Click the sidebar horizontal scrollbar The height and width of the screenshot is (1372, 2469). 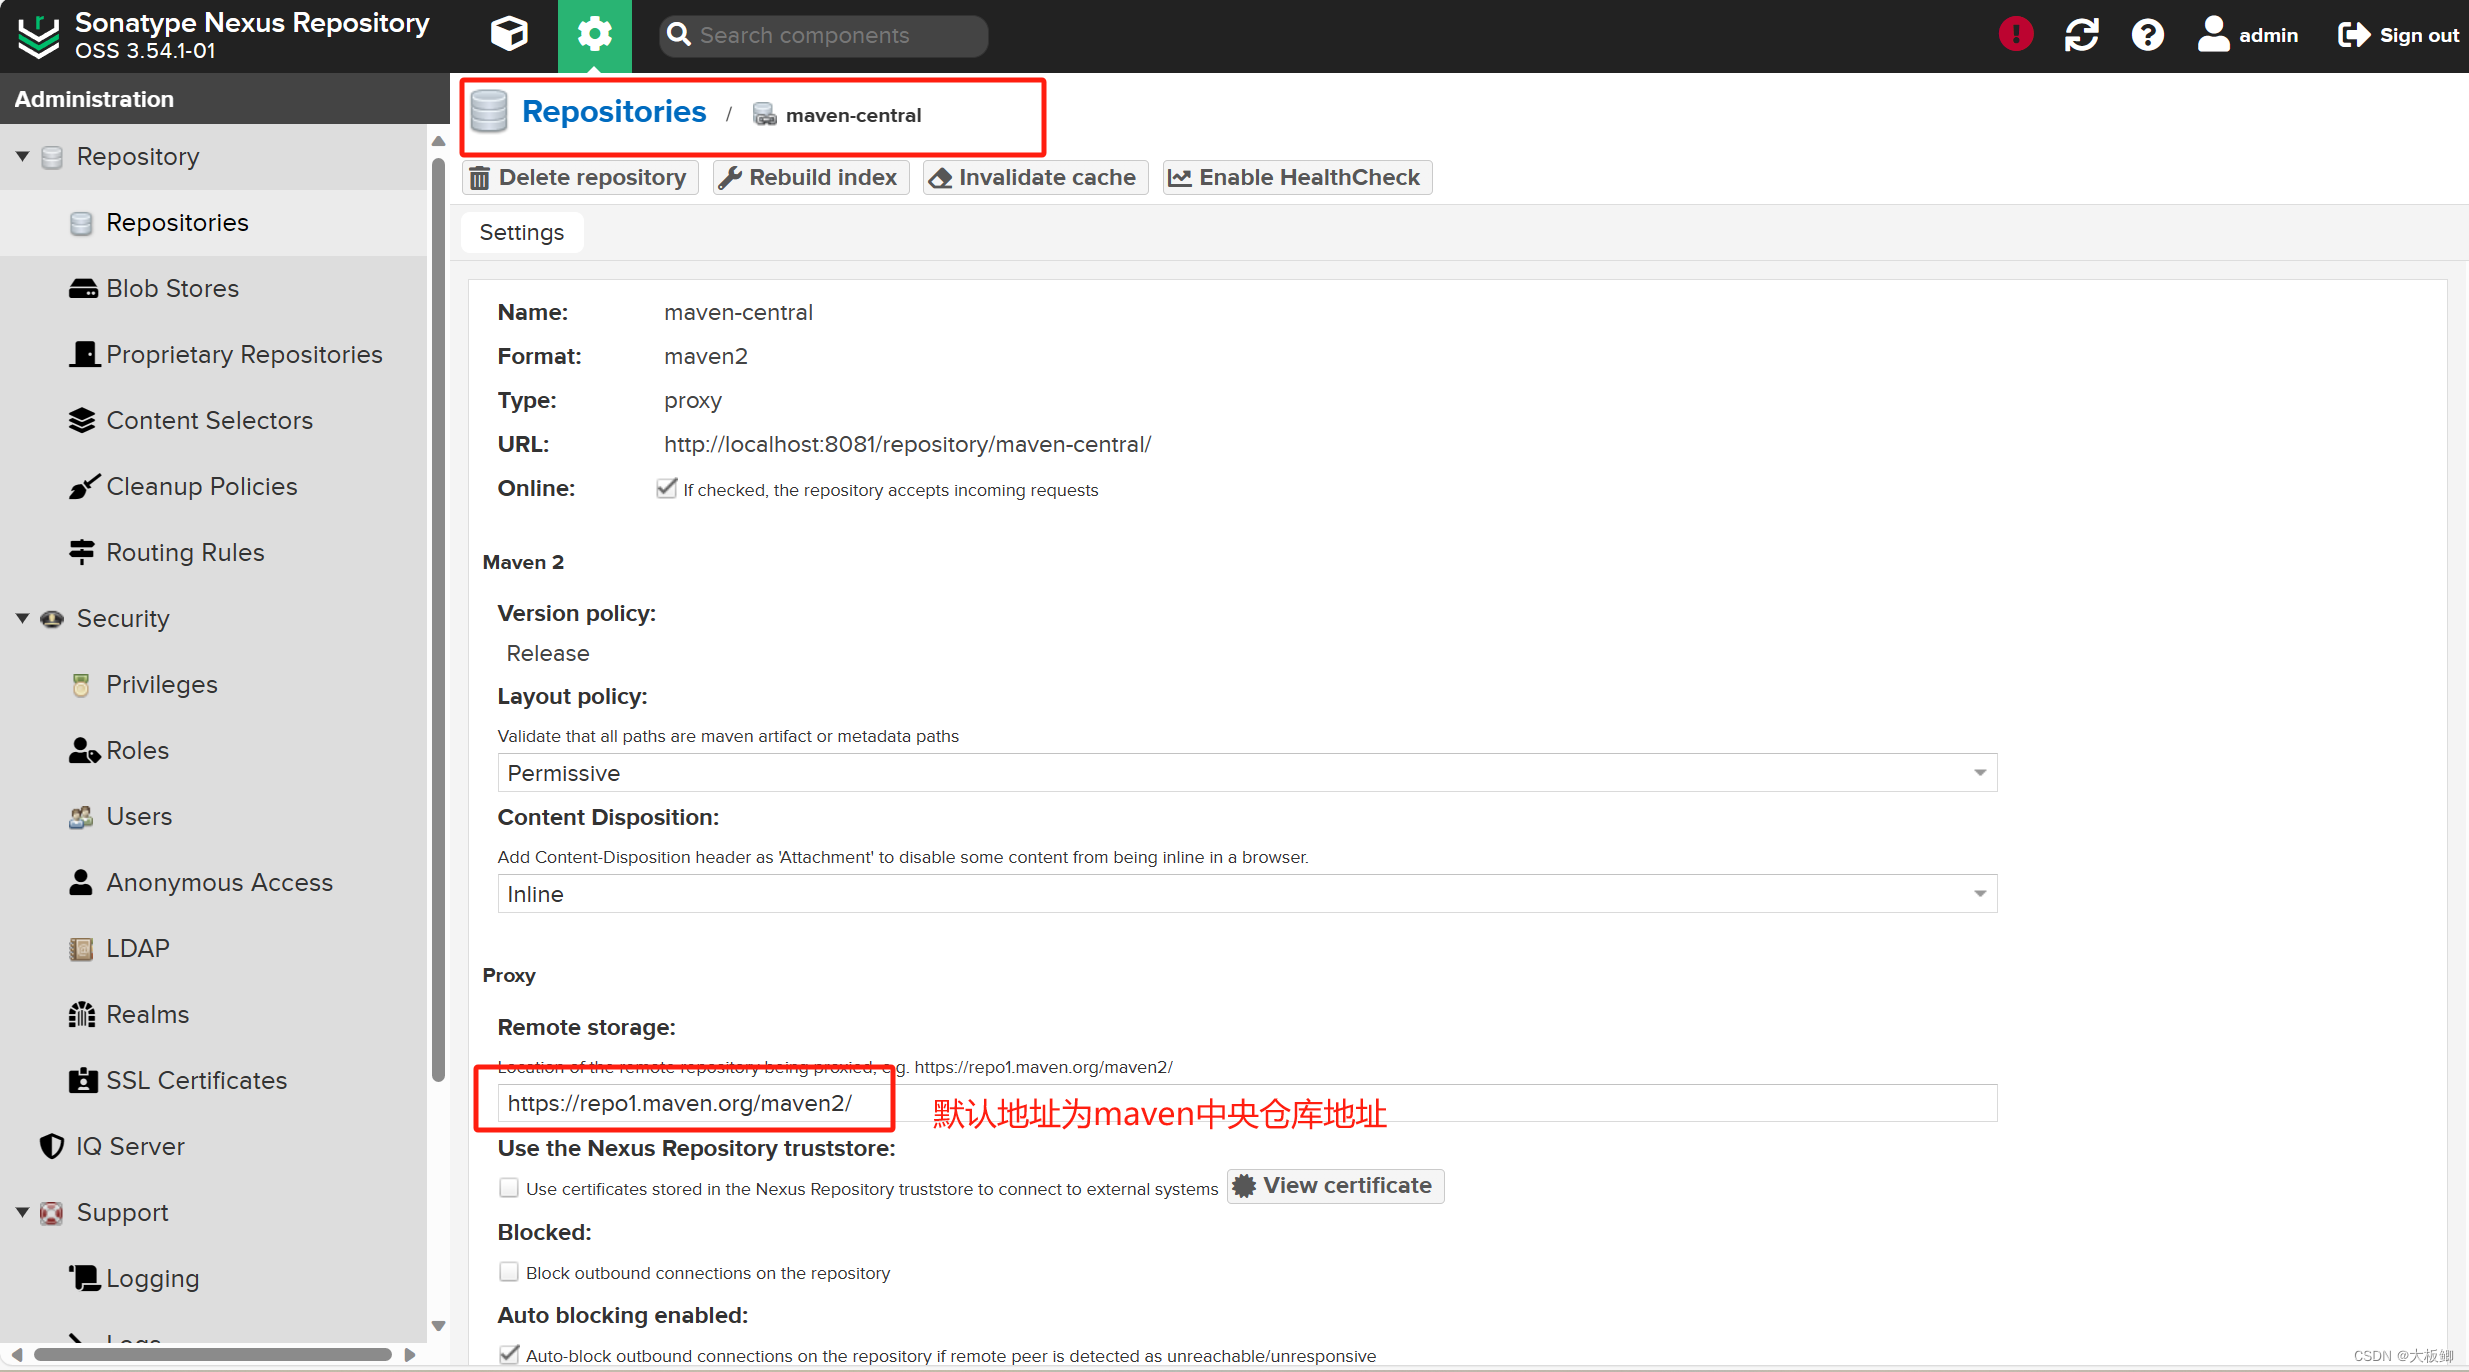pyautogui.click(x=212, y=1354)
